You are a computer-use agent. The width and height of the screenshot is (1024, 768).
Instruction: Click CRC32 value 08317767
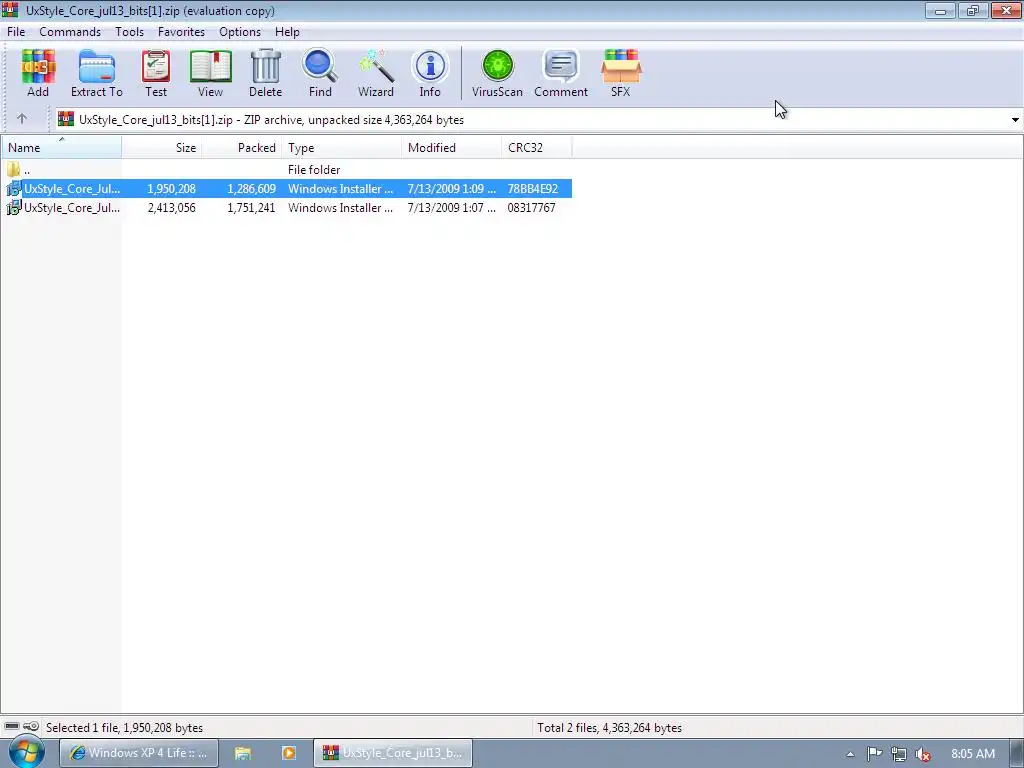[532, 208]
